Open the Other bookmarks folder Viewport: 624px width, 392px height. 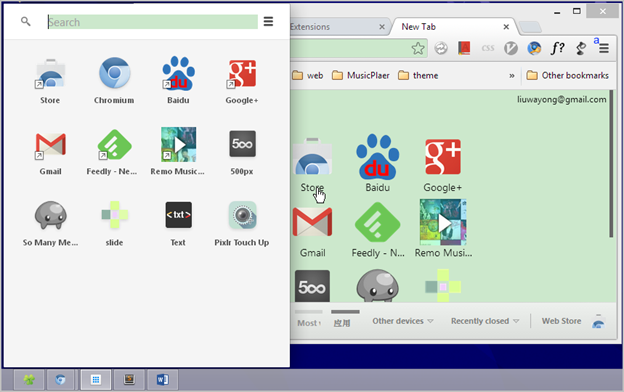567,76
